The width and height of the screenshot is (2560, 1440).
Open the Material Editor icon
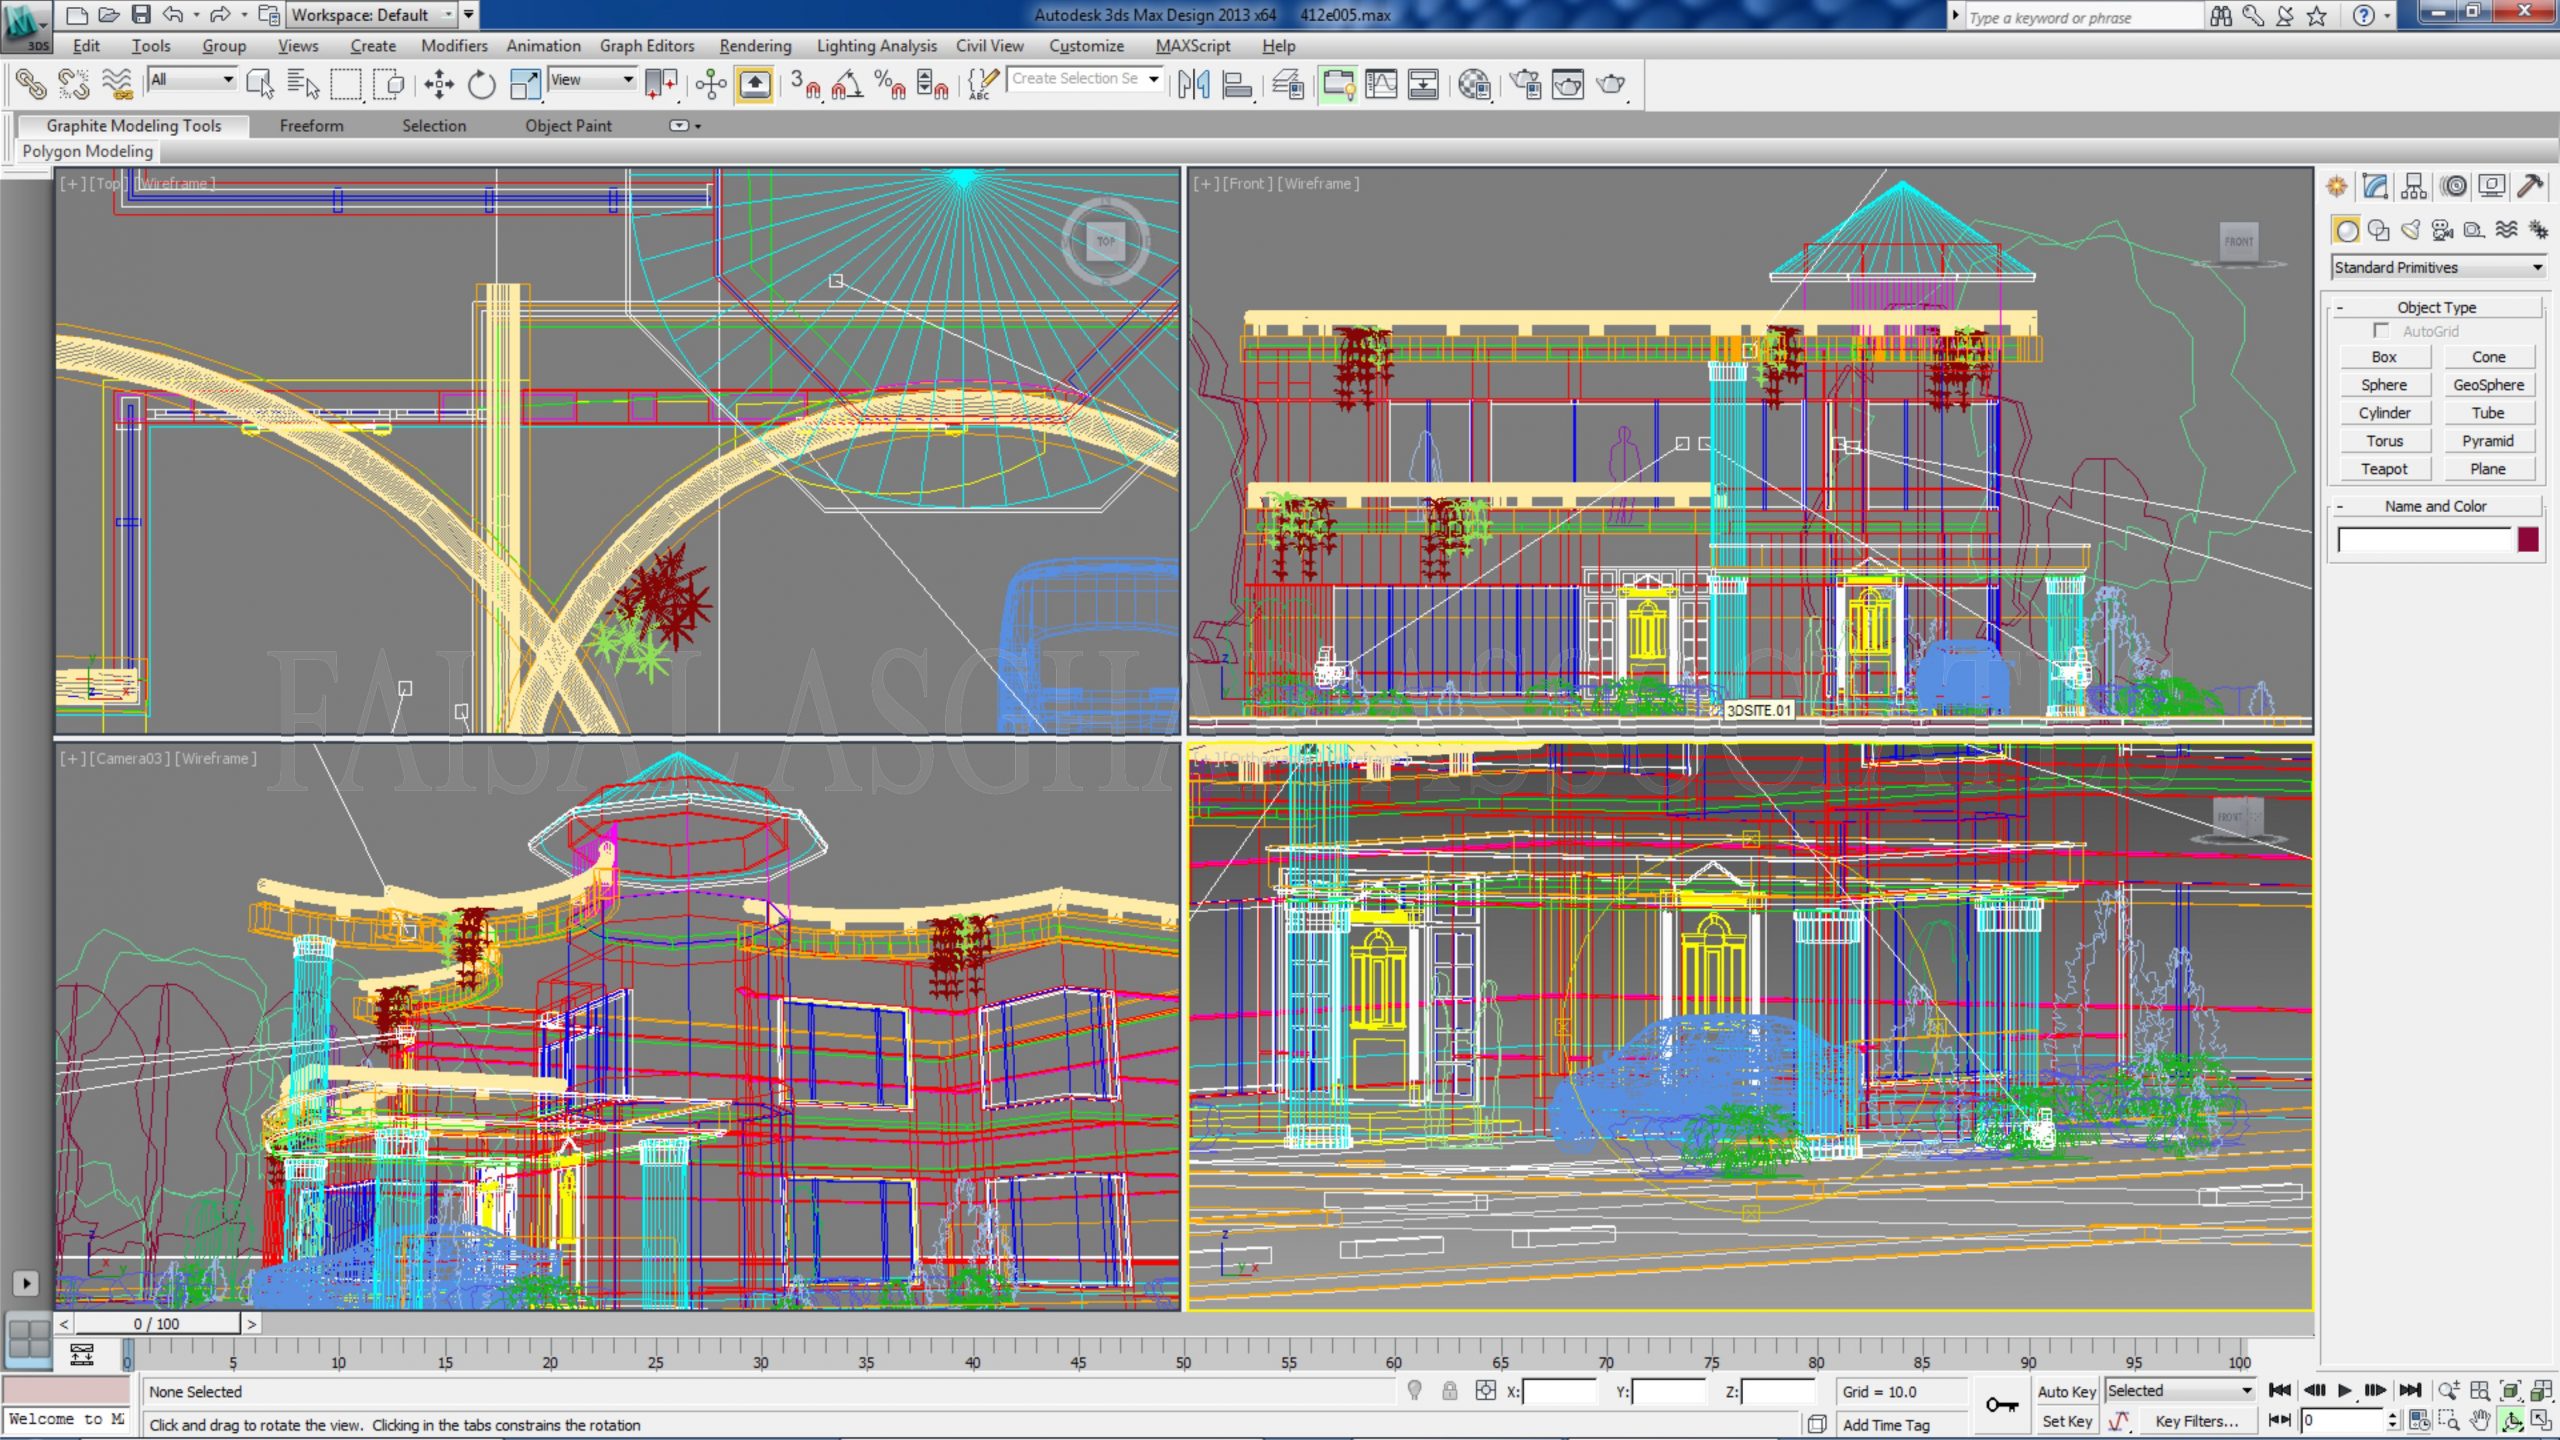(1474, 85)
